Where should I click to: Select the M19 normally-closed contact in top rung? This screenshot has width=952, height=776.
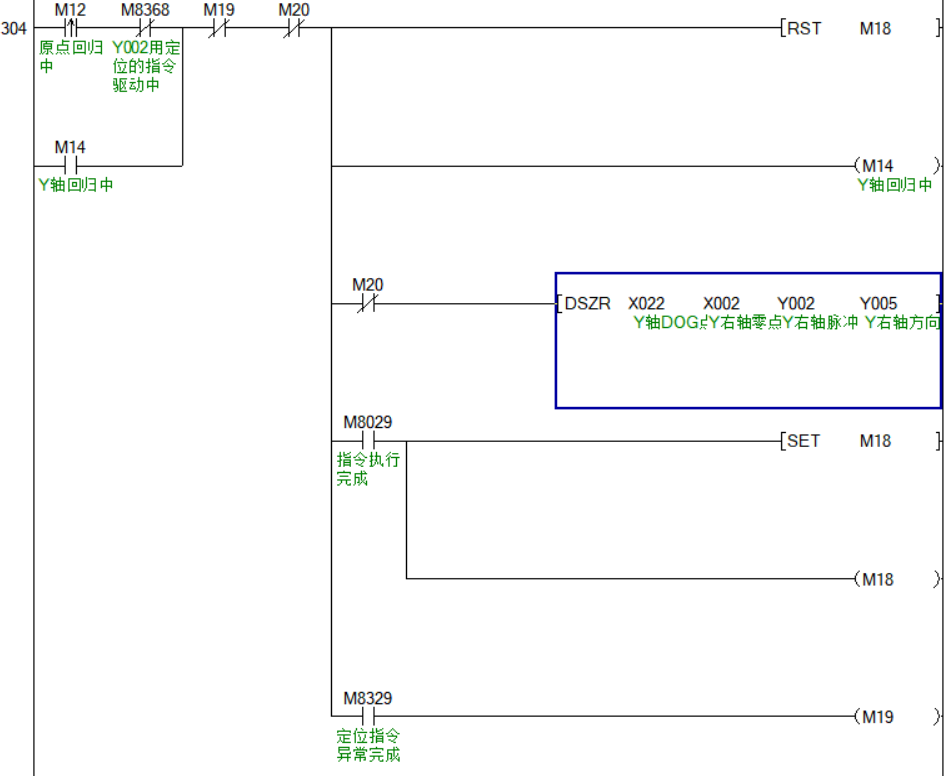click(219, 29)
